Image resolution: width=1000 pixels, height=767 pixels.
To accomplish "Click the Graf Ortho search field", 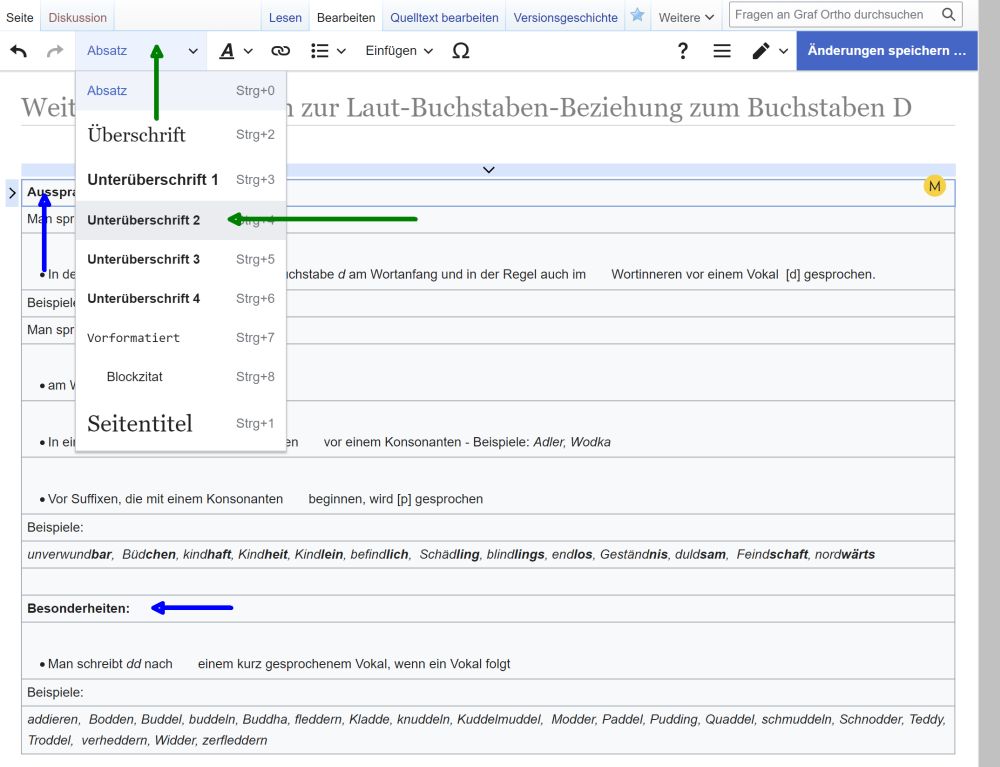I will (830, 15).
